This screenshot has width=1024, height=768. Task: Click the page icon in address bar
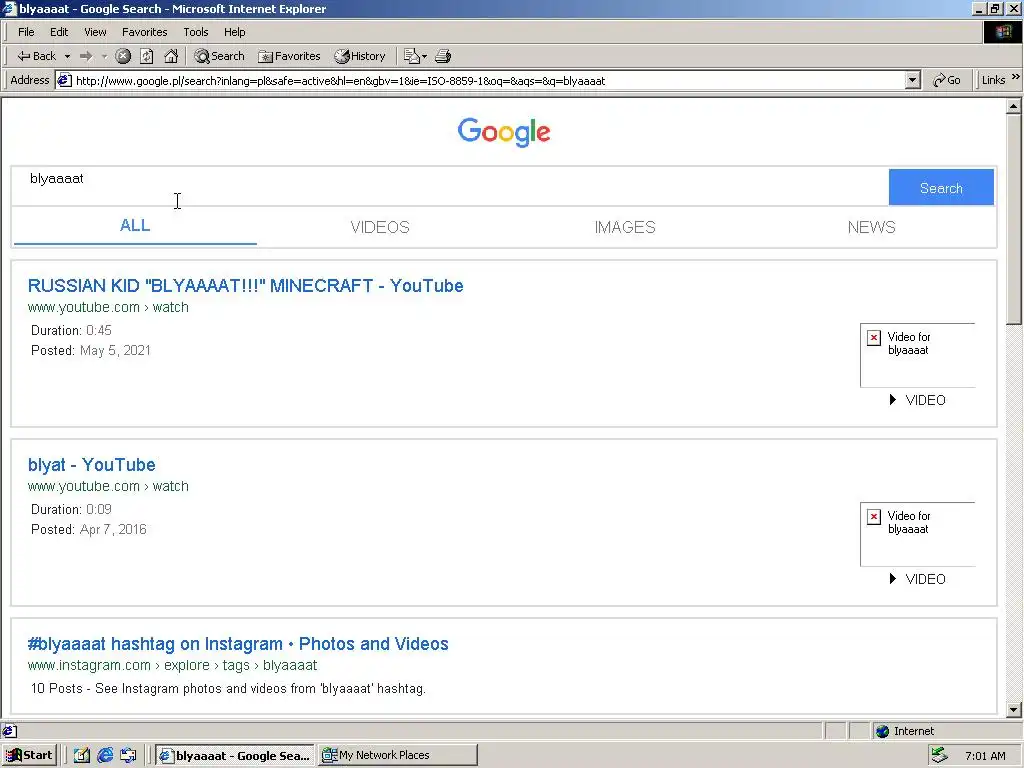65,80
